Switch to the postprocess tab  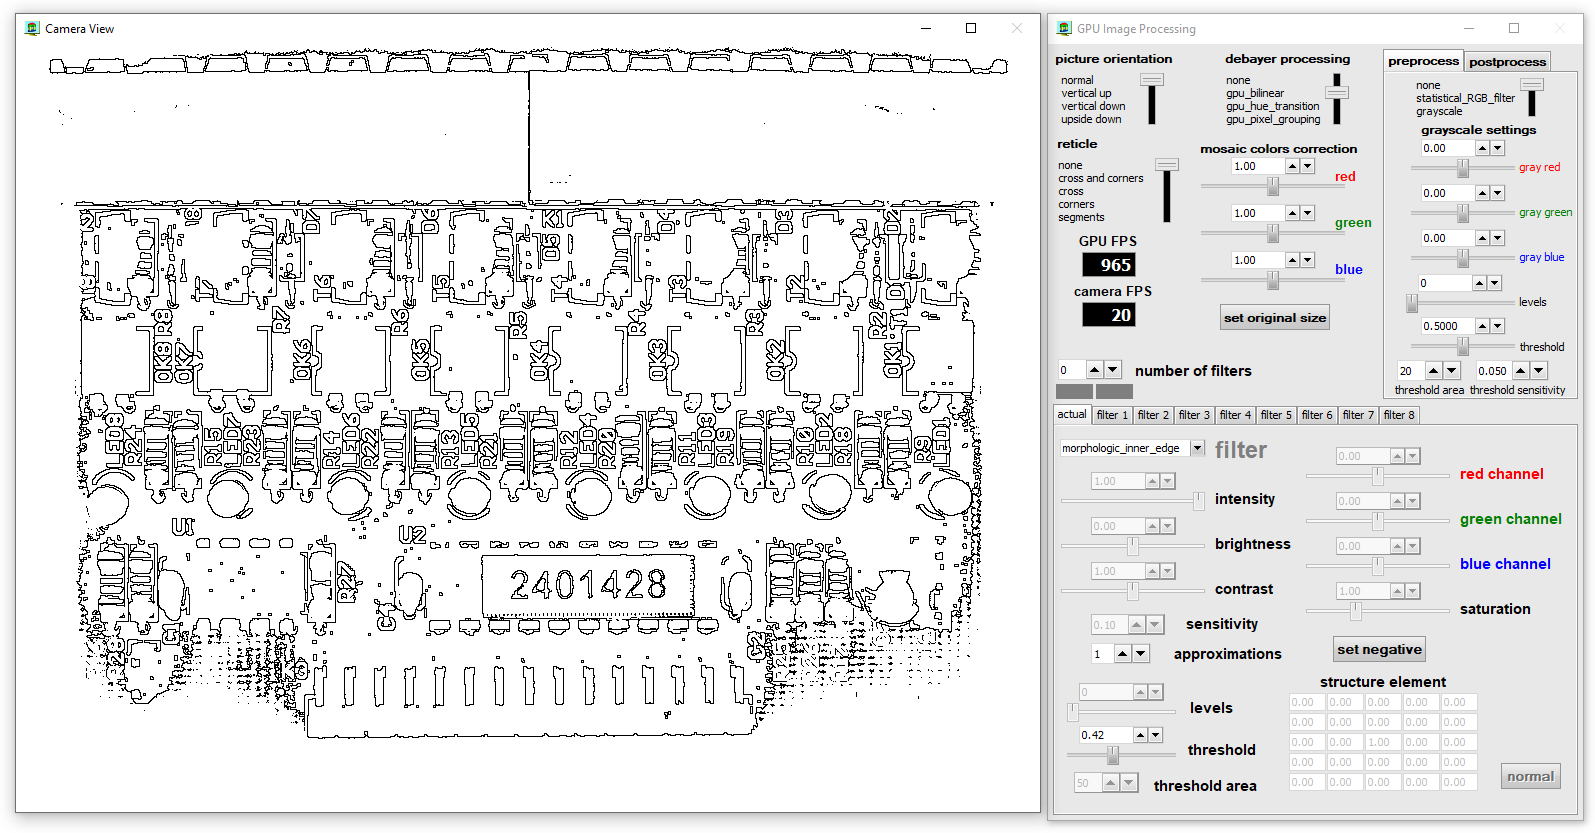tap(1507, 62)
